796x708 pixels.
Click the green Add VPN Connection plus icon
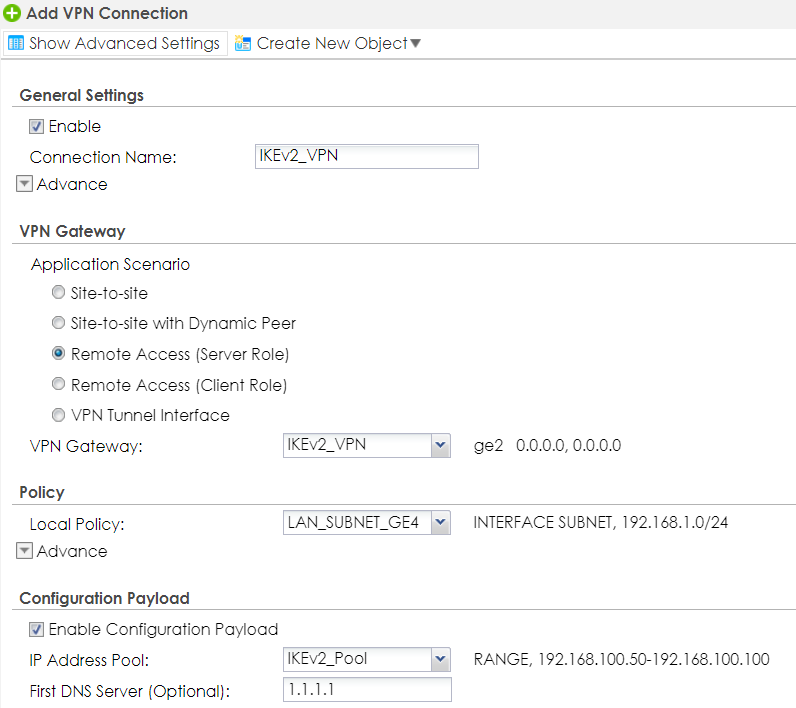click(12, 14)
